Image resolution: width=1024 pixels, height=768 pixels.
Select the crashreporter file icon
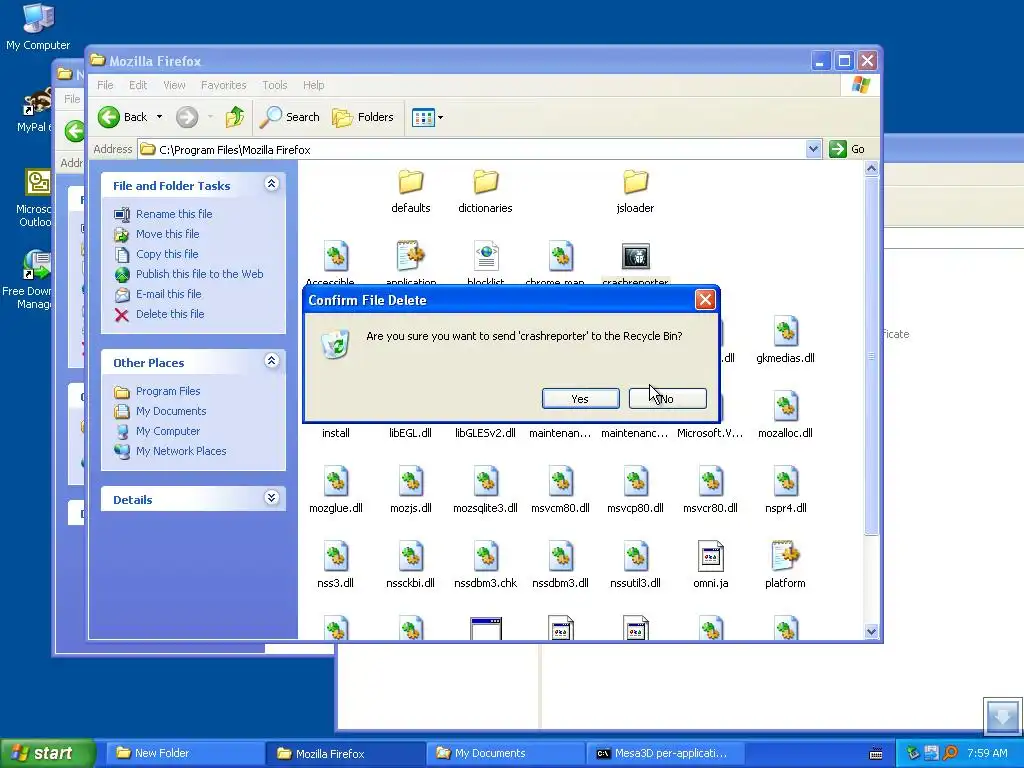coord(635,257)
